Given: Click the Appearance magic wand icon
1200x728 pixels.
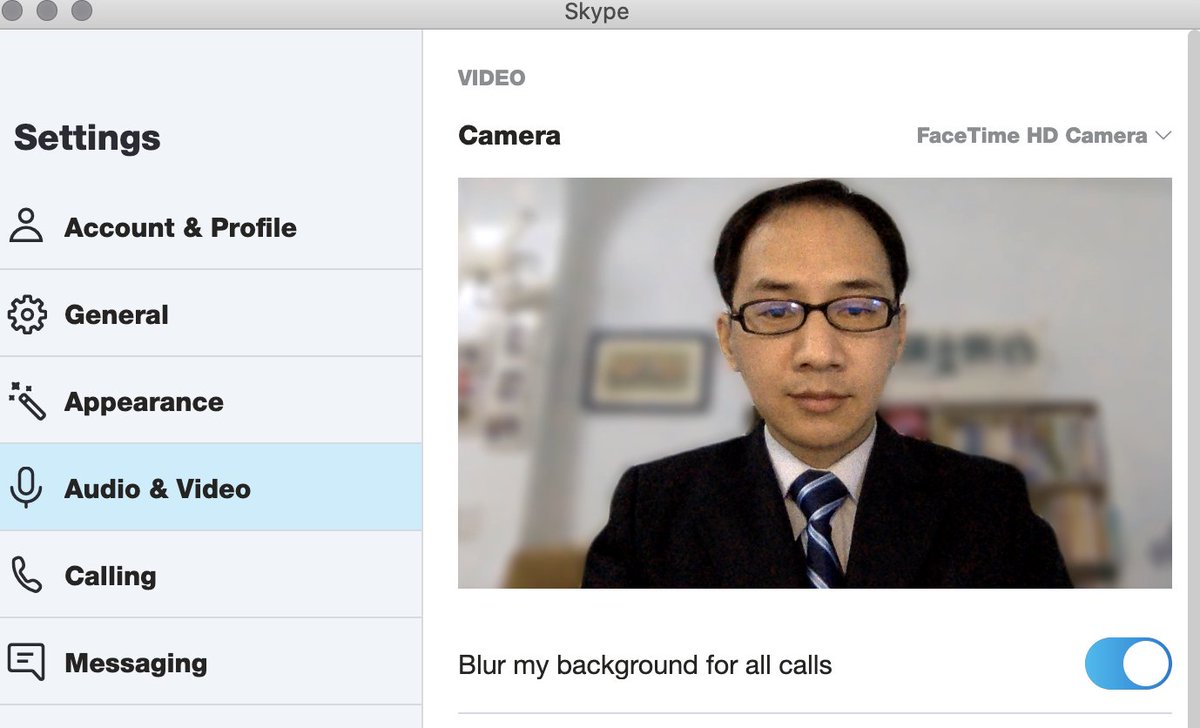Looking at the screenshot, I should click(x=26, y=401).
